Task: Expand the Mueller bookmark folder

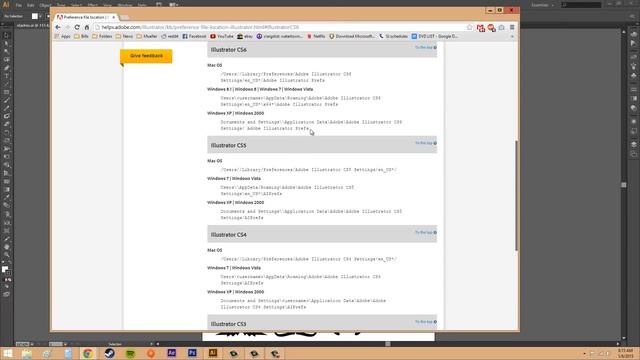Action: pos(147,36)
